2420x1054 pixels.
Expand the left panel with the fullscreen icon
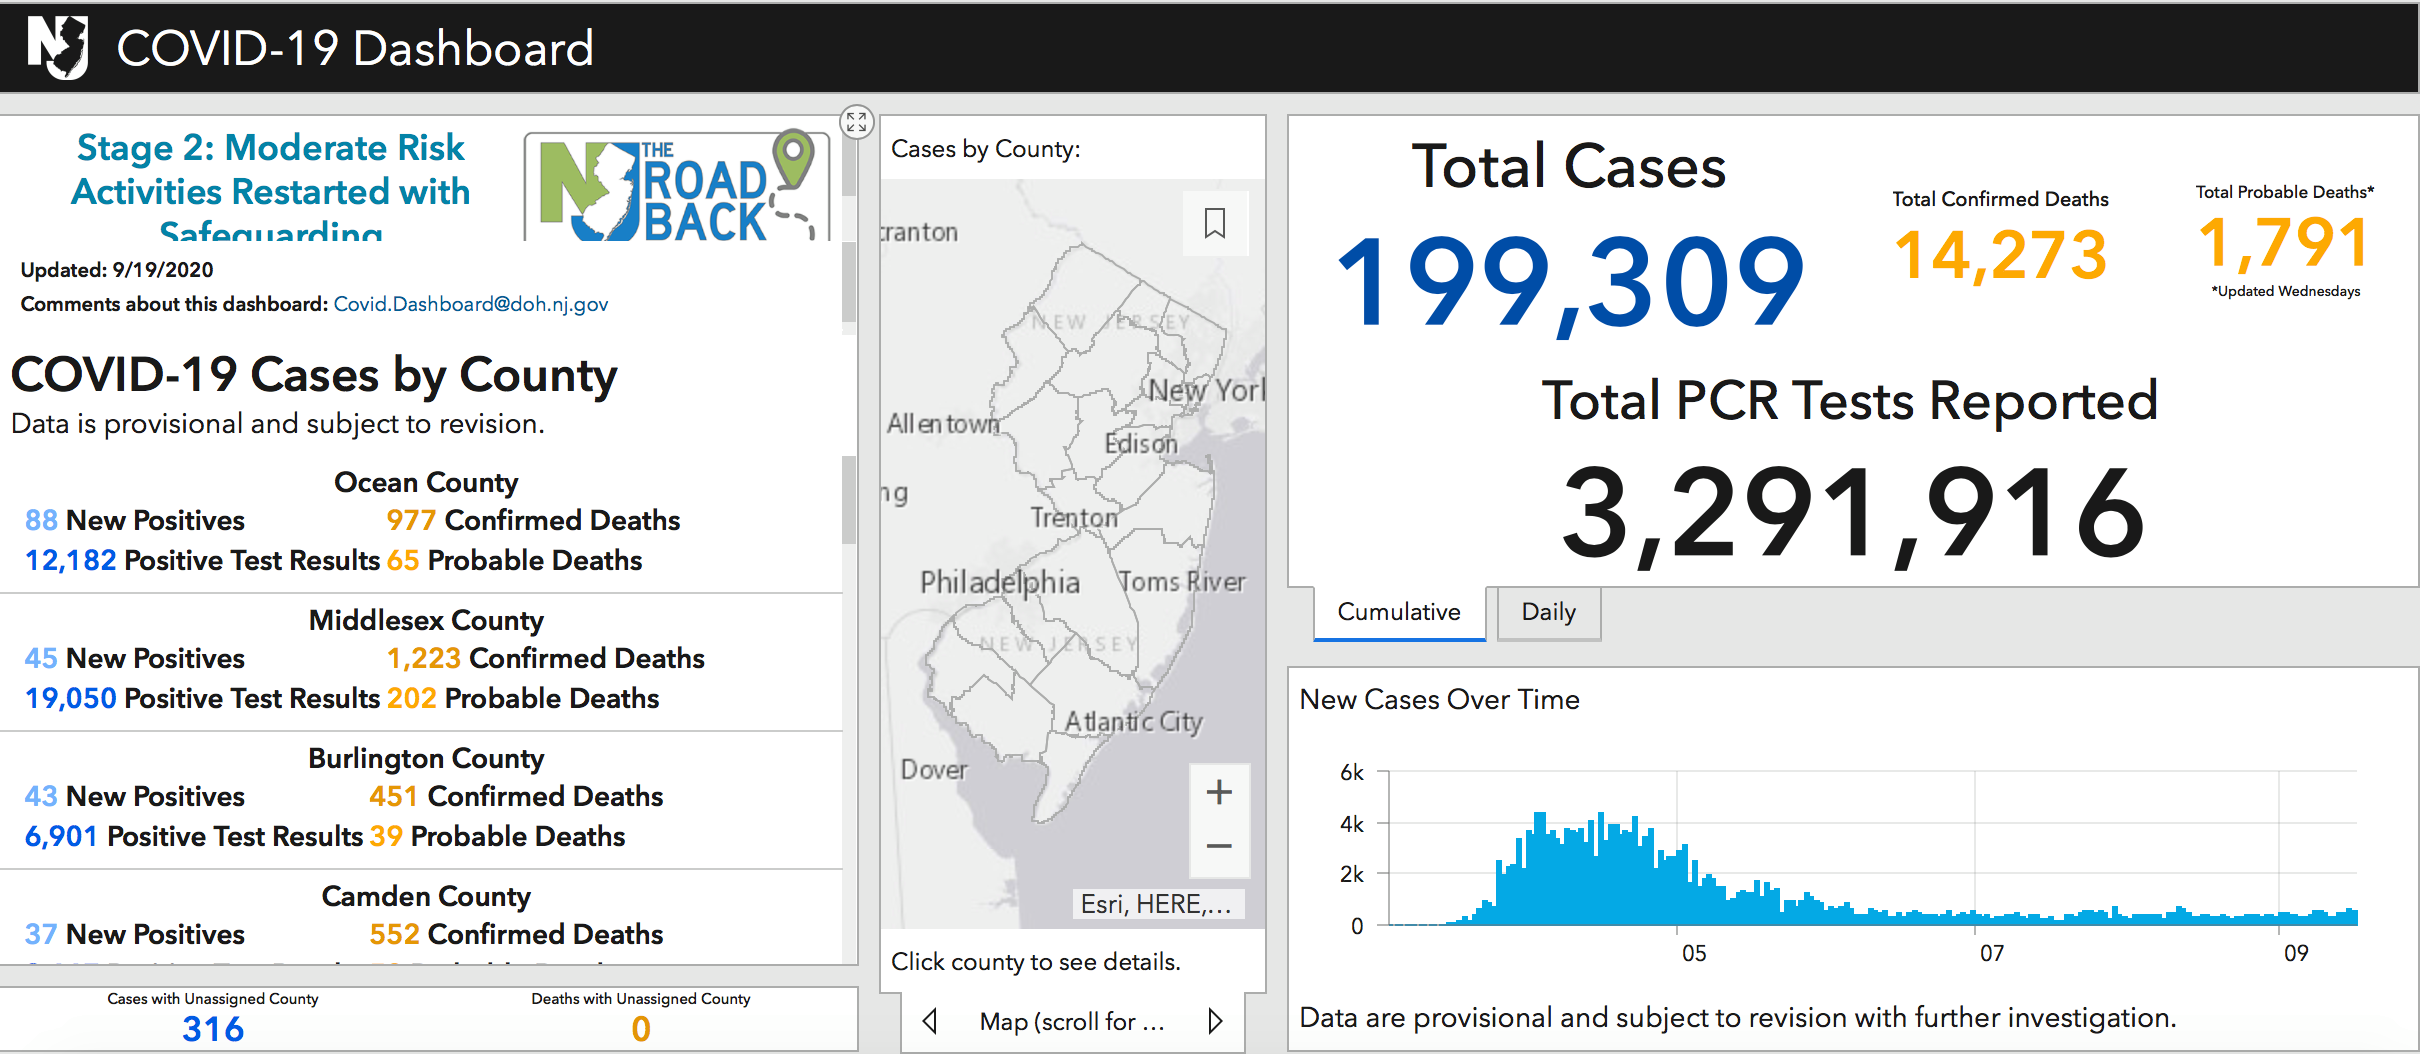tap(856, 122)
